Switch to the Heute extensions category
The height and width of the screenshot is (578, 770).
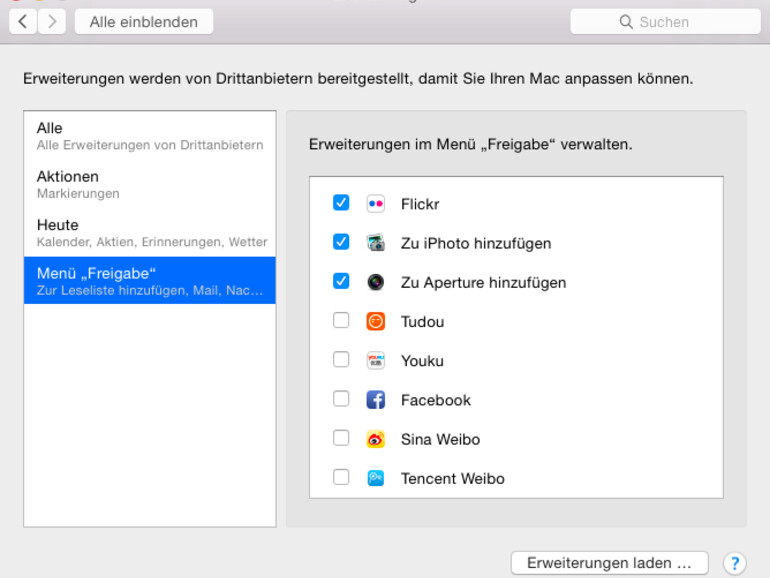point(150,232)
